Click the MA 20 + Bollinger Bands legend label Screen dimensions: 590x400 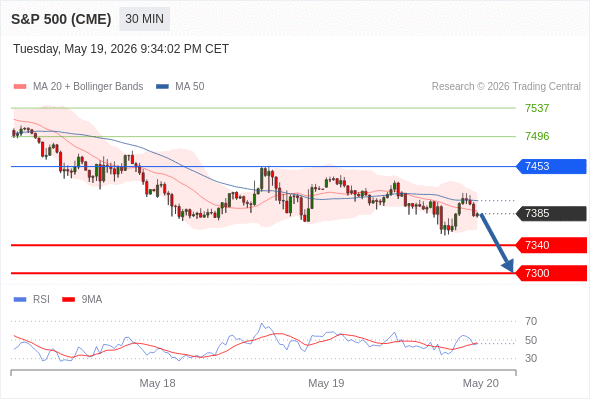click(x=88, y=87)
